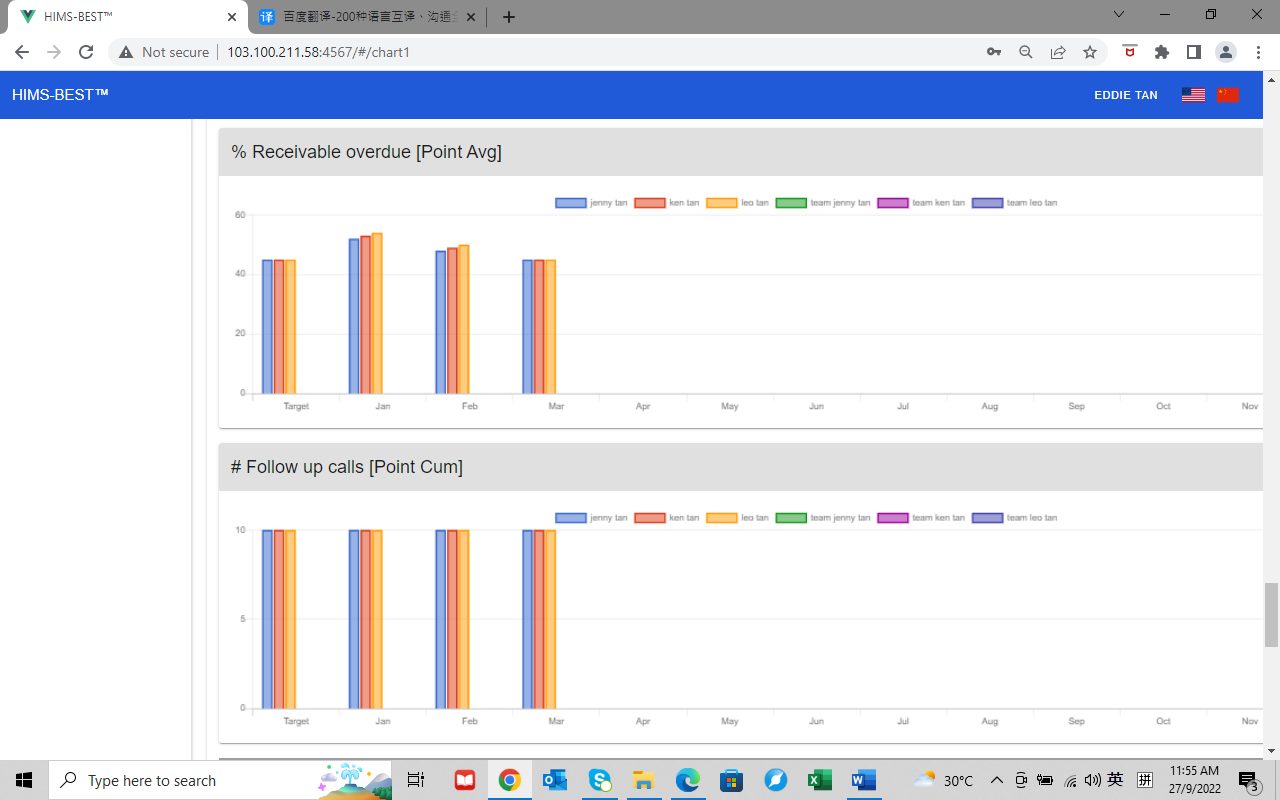The width and height of the screenshot is (1280, 800).
Task: Bookmark this page with the star icon
Action: tap(1090, 52)
